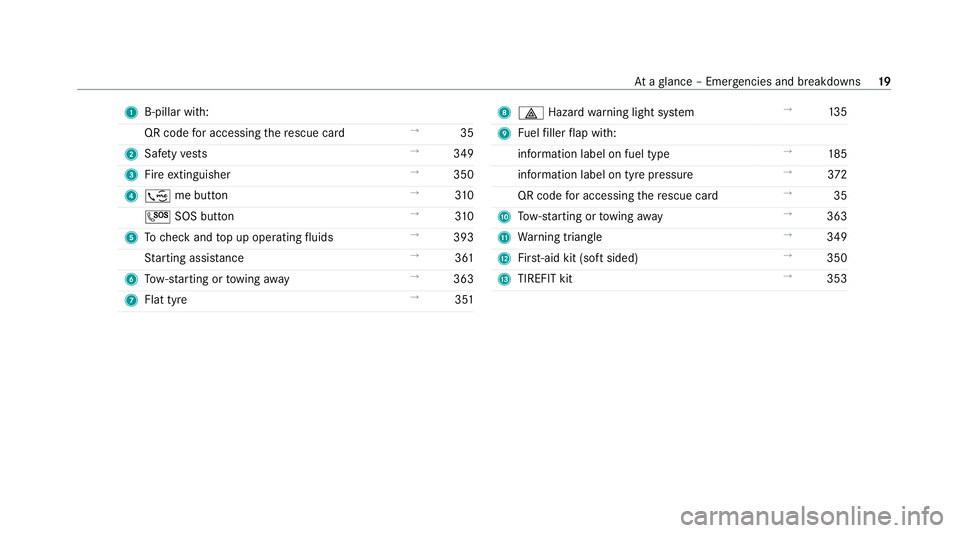Screen dimensions: 960x533
Task: Click numbered bullet 5 beside operating fluids
Action: [x=131, y=237]
